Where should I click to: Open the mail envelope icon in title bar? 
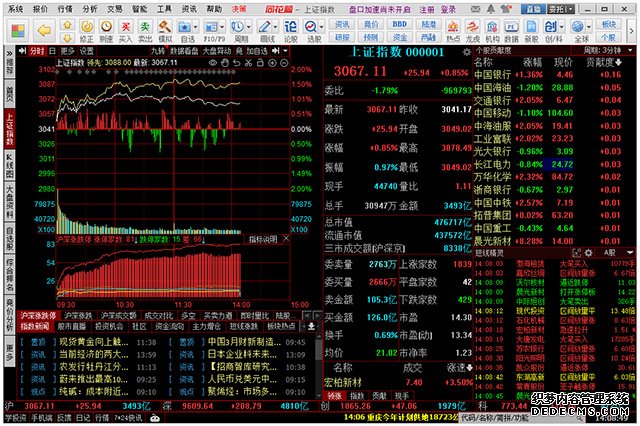pos(476,9)
